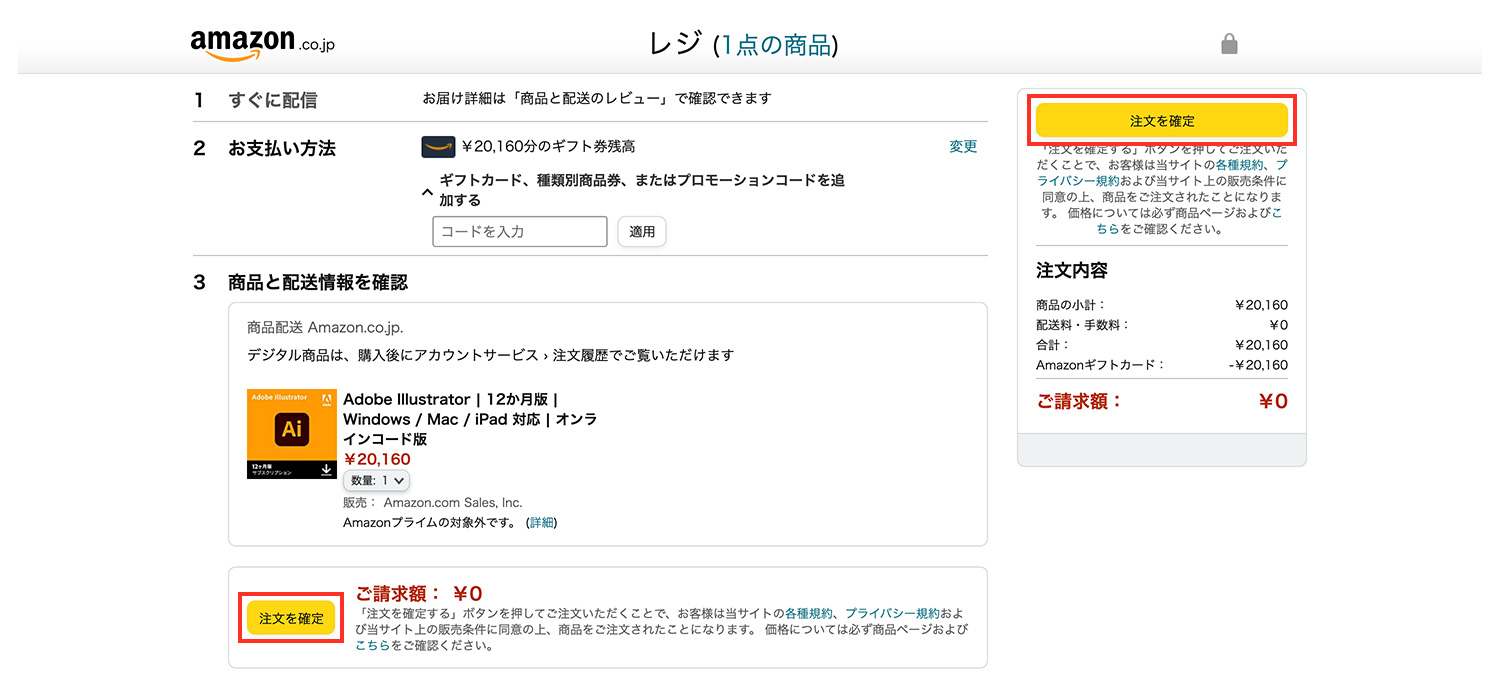
Task: Open the Adobe Illustrator product thumbnail
Action: (291, 434)
